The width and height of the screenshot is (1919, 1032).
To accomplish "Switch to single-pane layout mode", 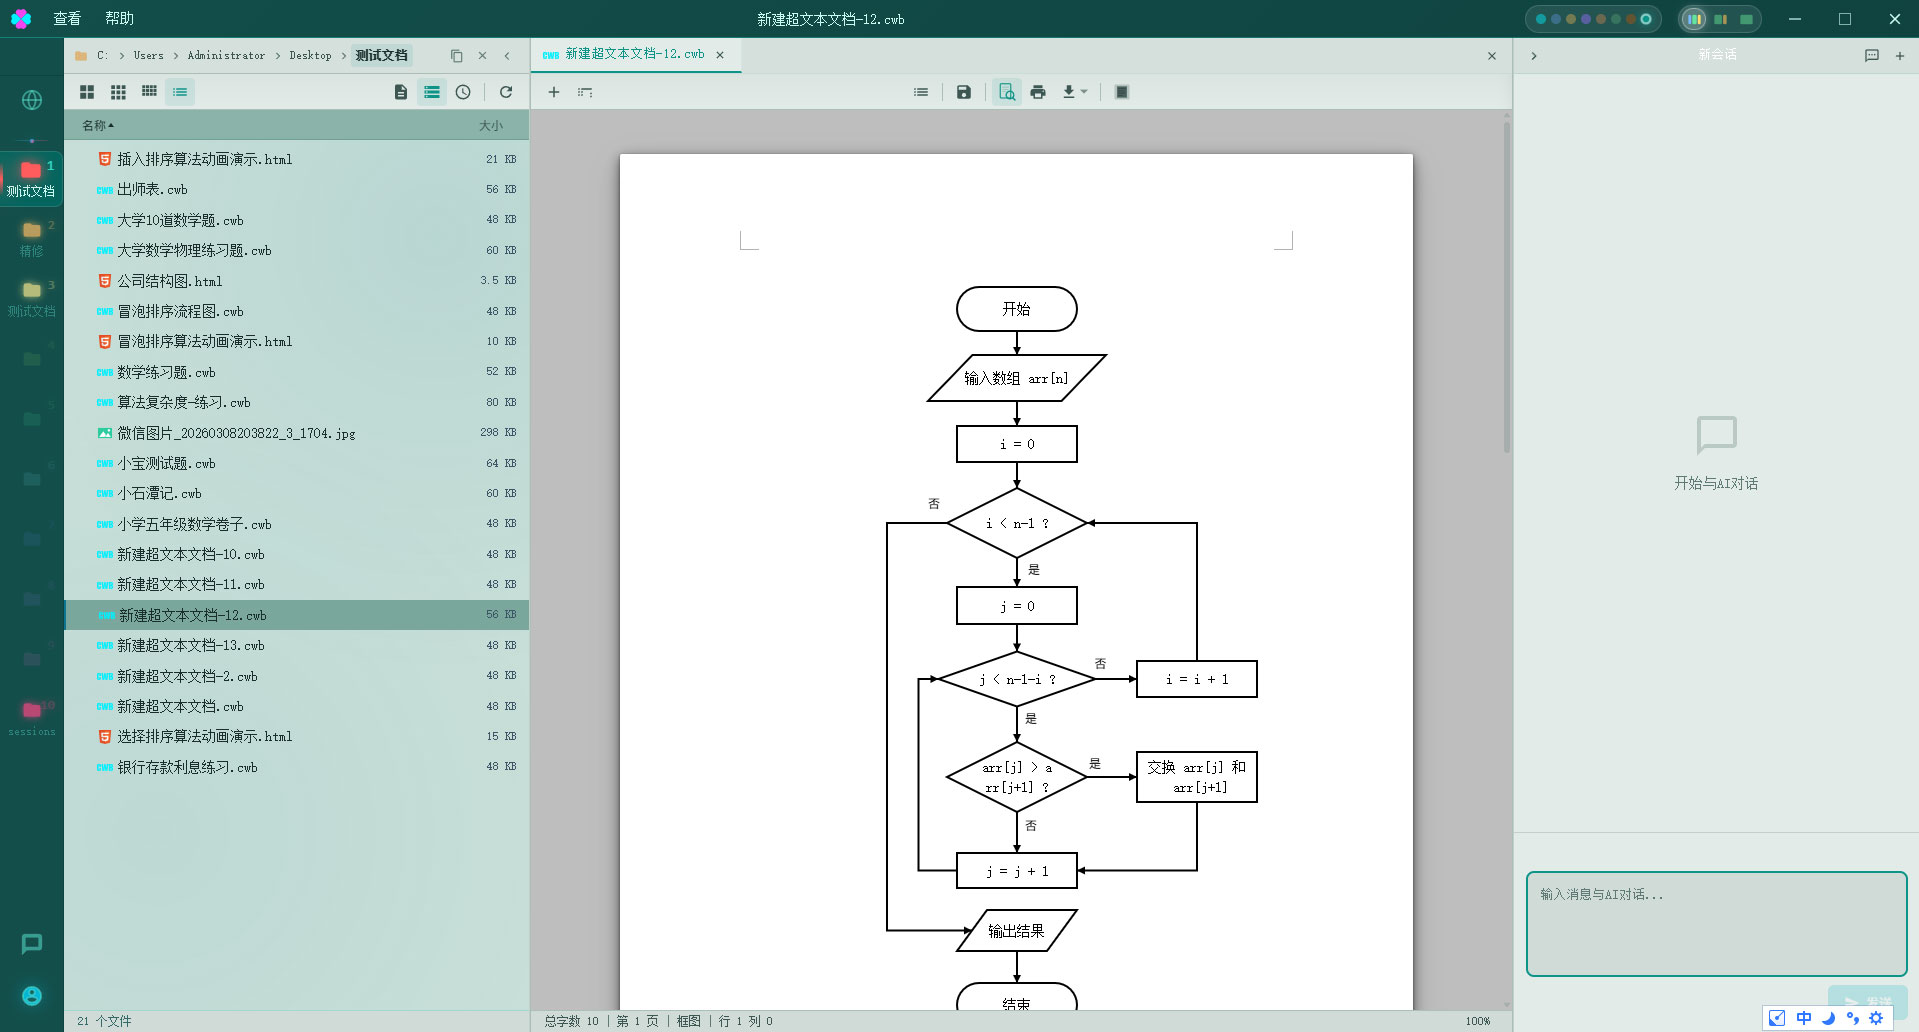I will pos(1746,19).
